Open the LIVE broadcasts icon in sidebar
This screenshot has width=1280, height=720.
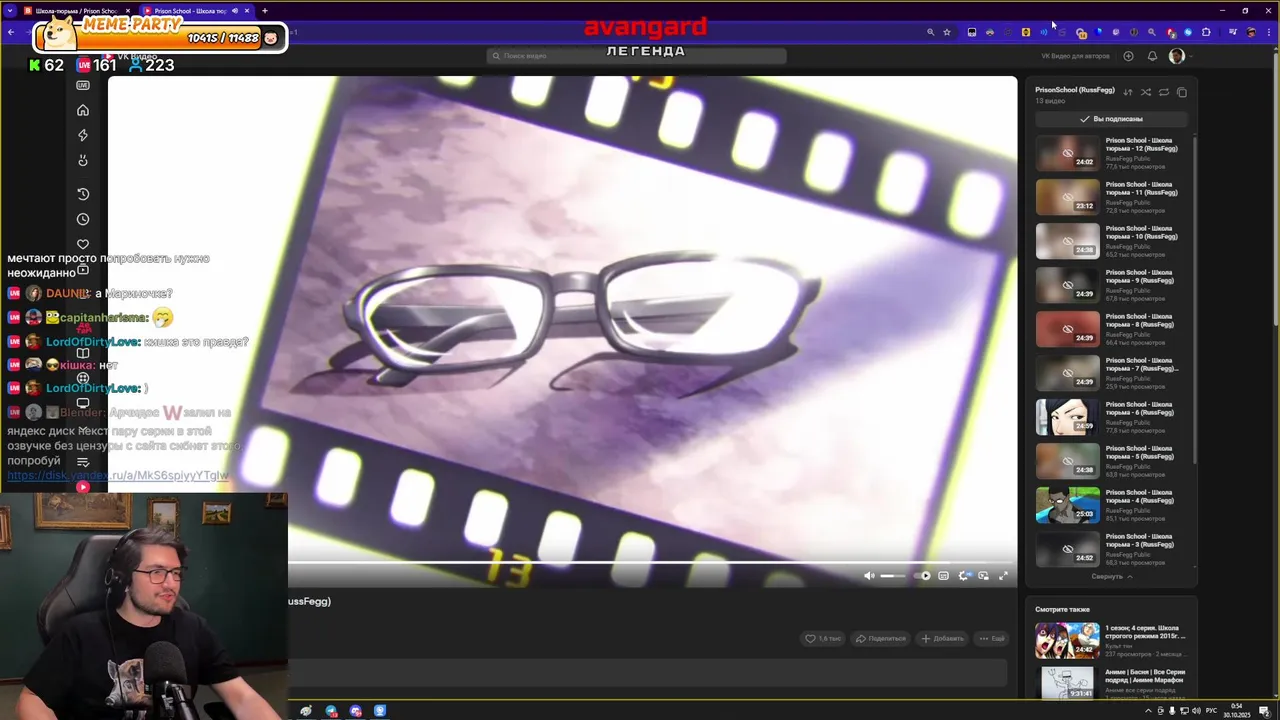[x=83, y=85]
